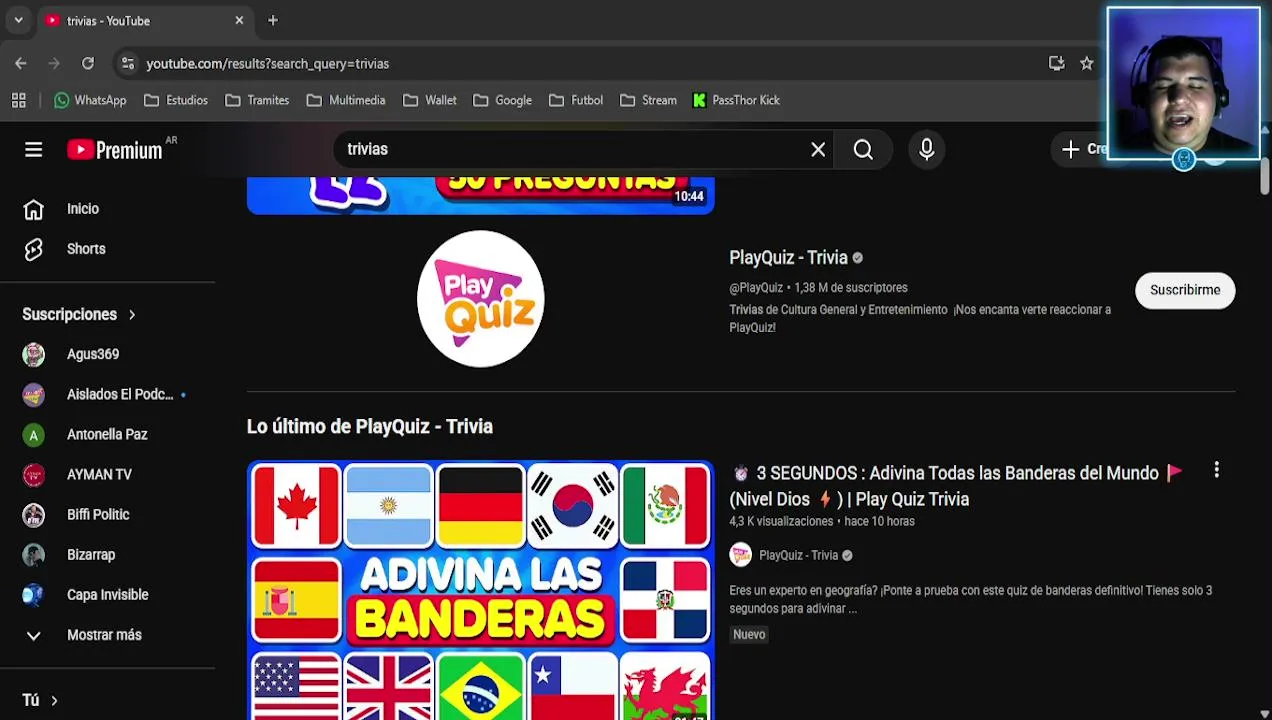1272x720 pixels.
Task: Open Capa Invisible subscription channel
Action: (x=107, y=594)
